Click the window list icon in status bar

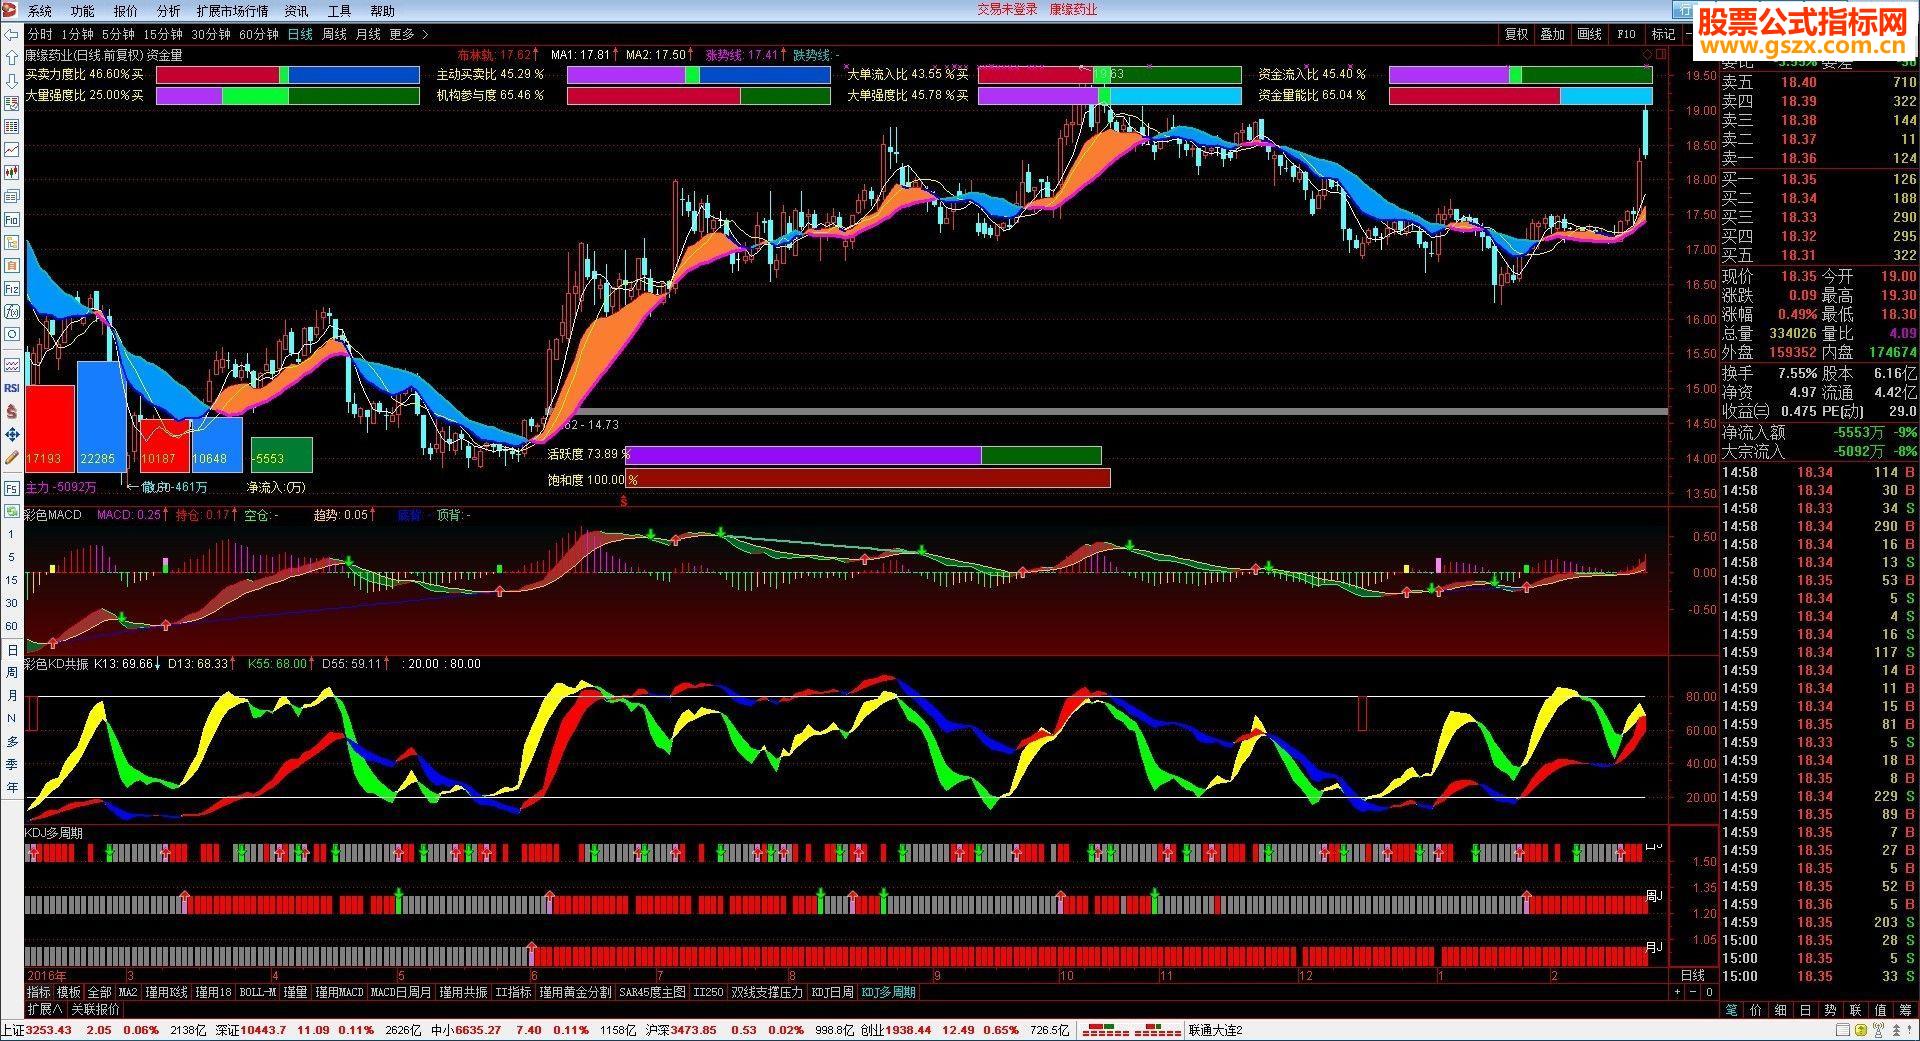[1843, 1030]
